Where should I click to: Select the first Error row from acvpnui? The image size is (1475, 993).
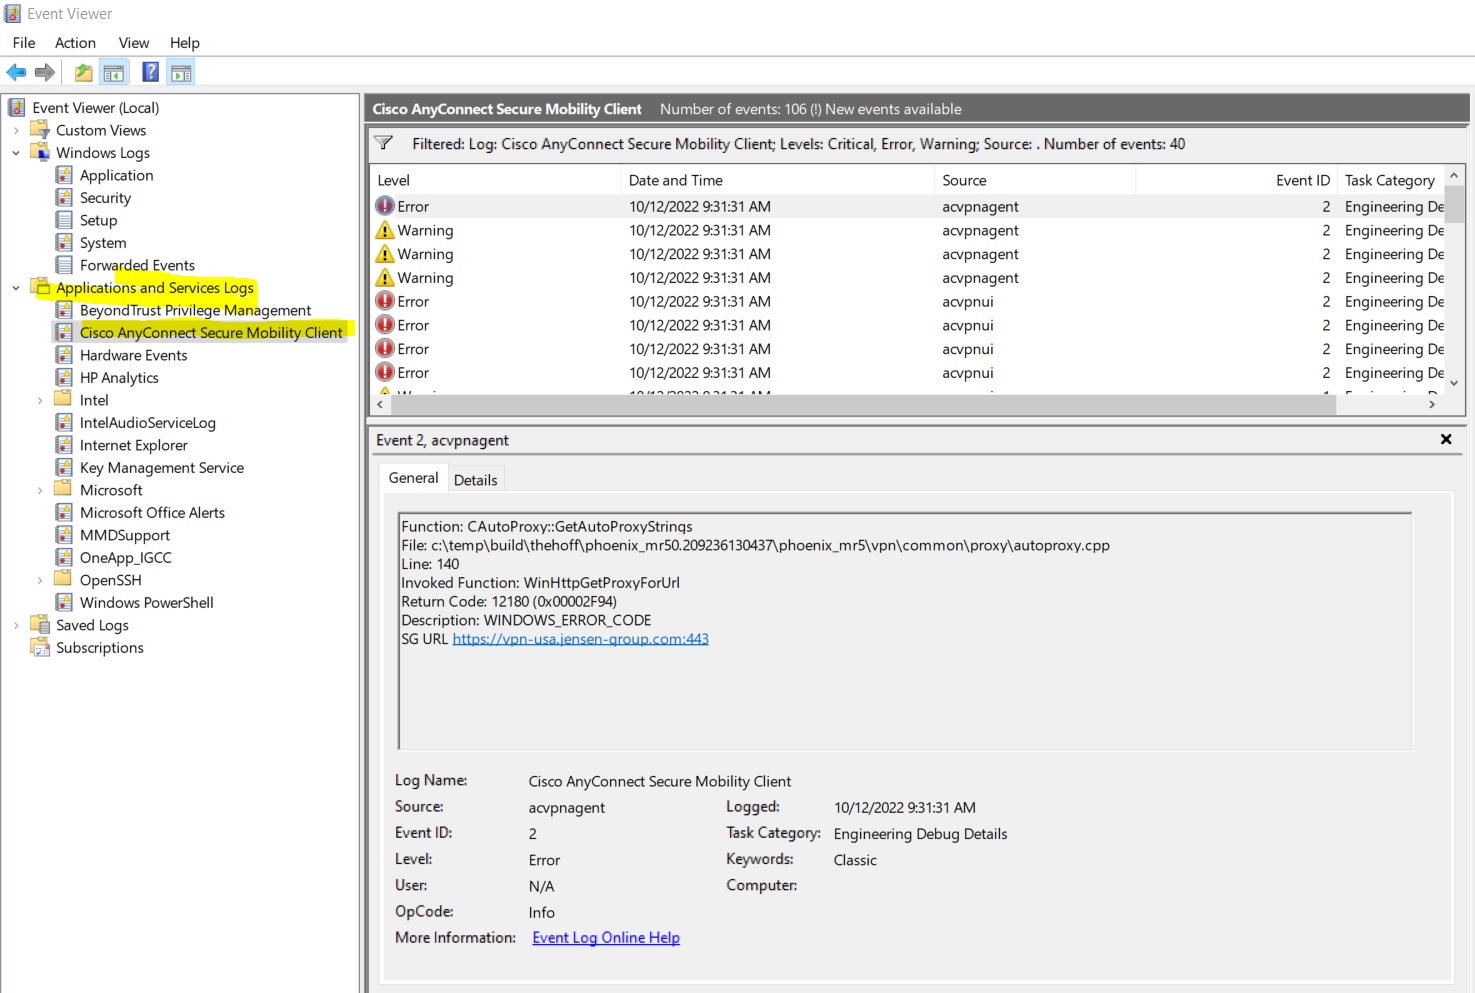tap(908, 302)
